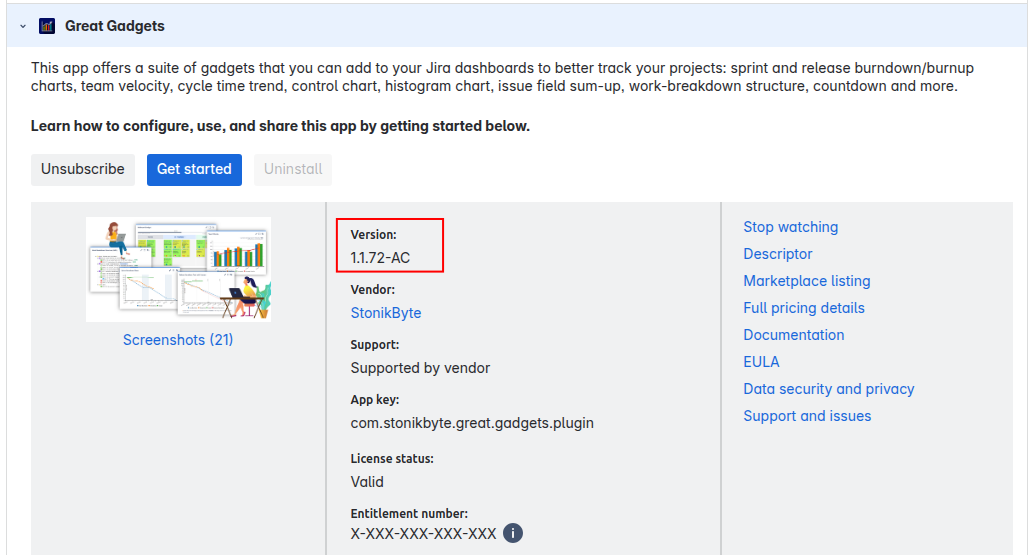Open the app screenshots thumbnail image
This screenshot has height=555, width=1032.
178,269
